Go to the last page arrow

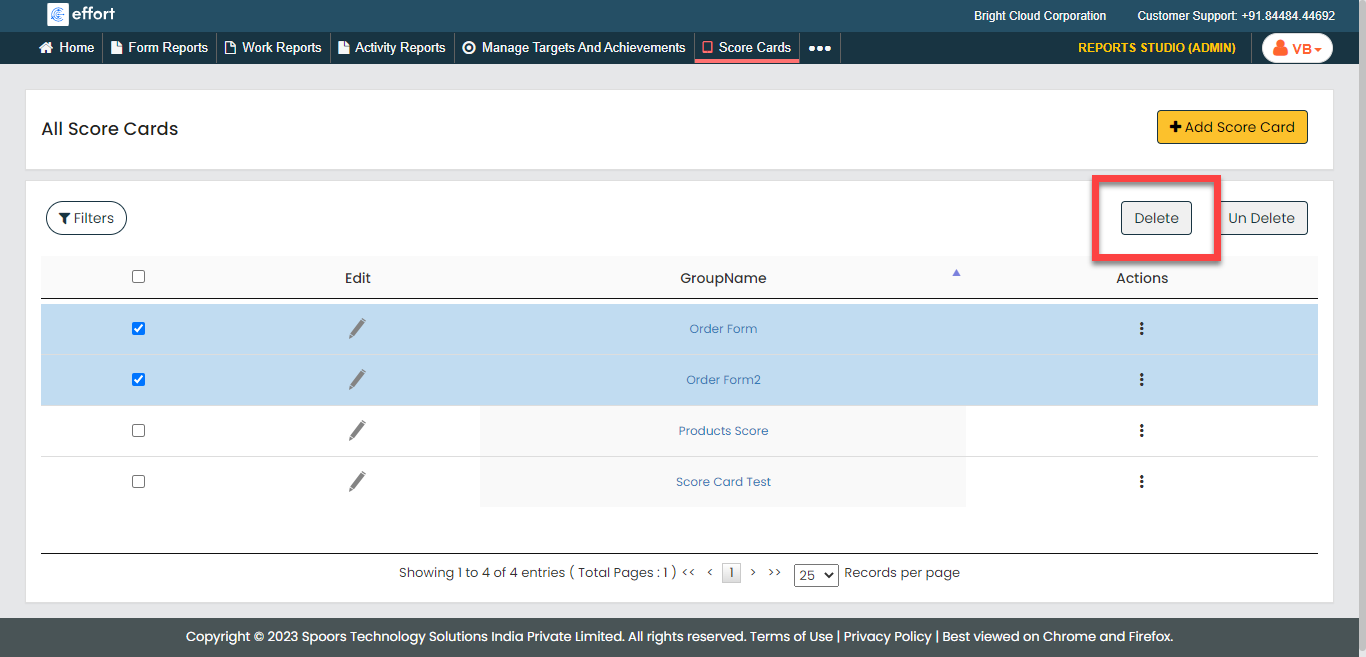click(774, 573)
